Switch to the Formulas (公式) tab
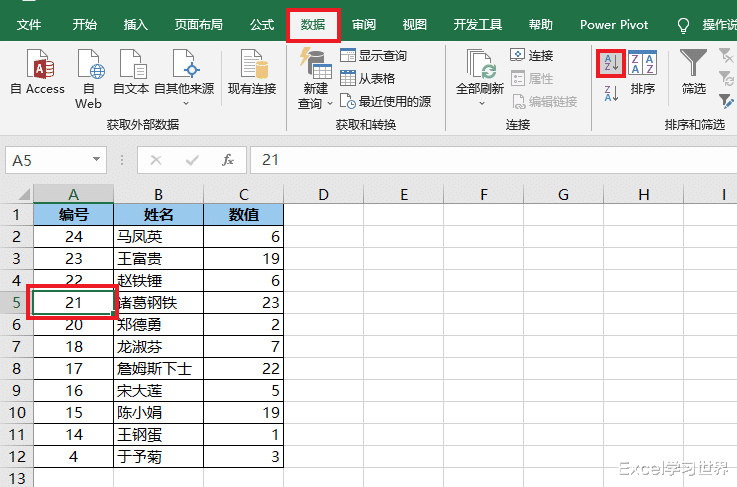 [x=262, y=24]
